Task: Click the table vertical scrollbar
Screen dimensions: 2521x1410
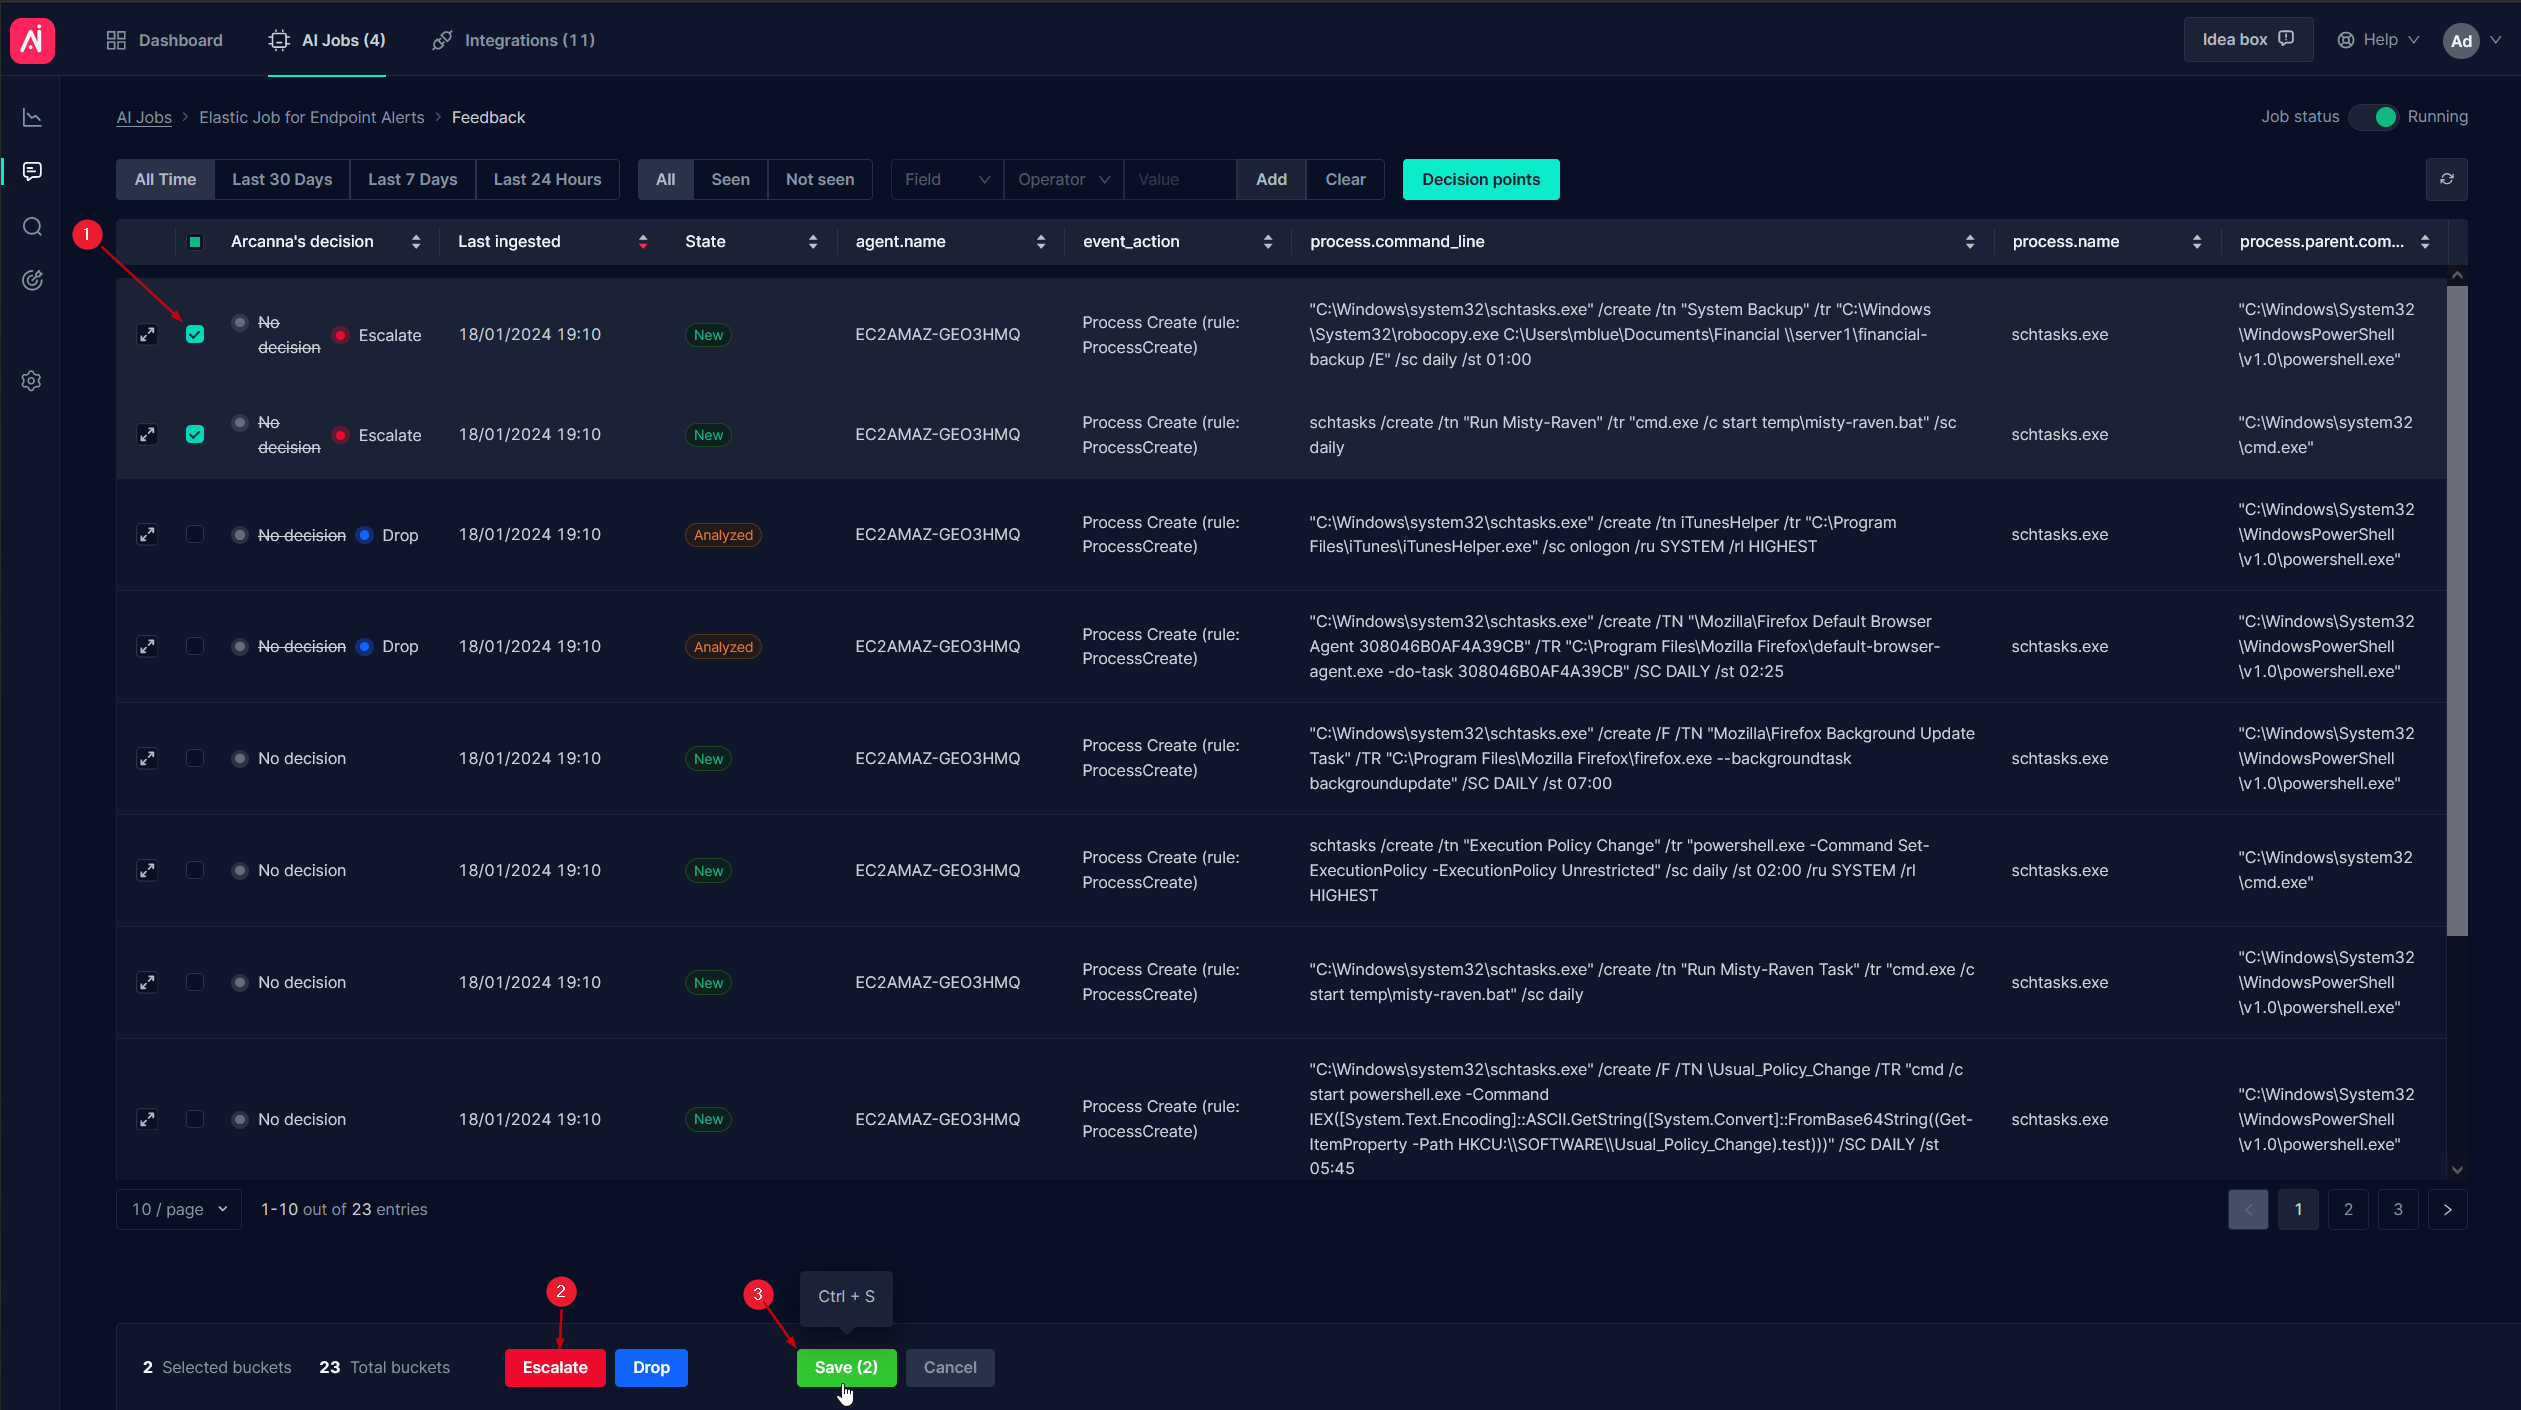Action: click(2457, 611)
